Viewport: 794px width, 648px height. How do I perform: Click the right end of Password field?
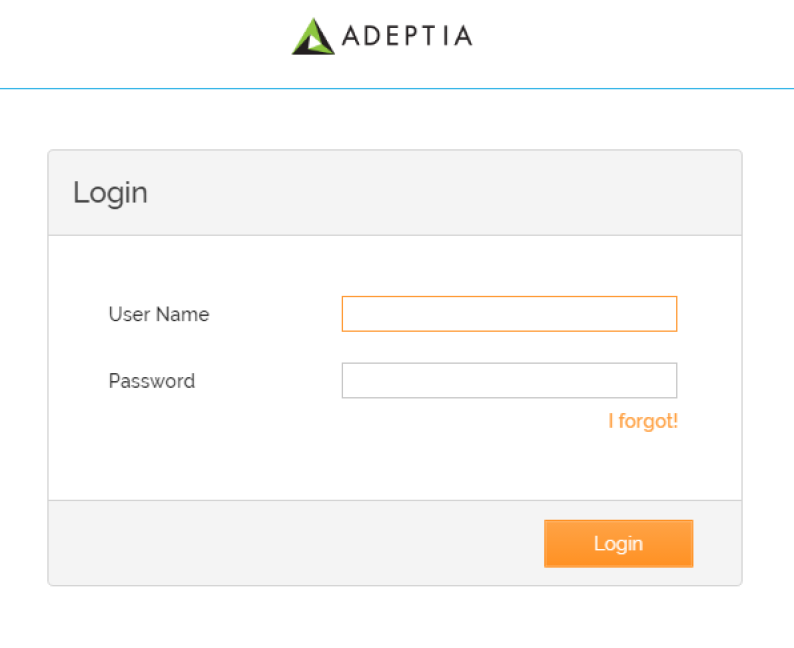pos(664,381)
